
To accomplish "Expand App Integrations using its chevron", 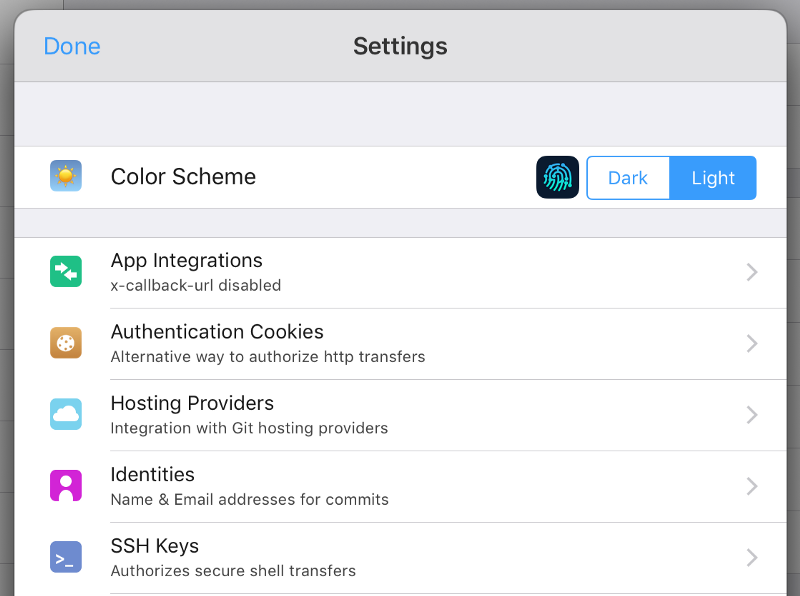I will pos(752,272).
